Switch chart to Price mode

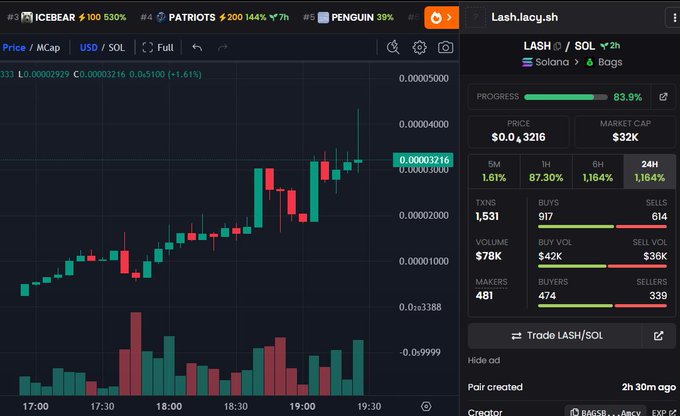[x=14, y=48]
